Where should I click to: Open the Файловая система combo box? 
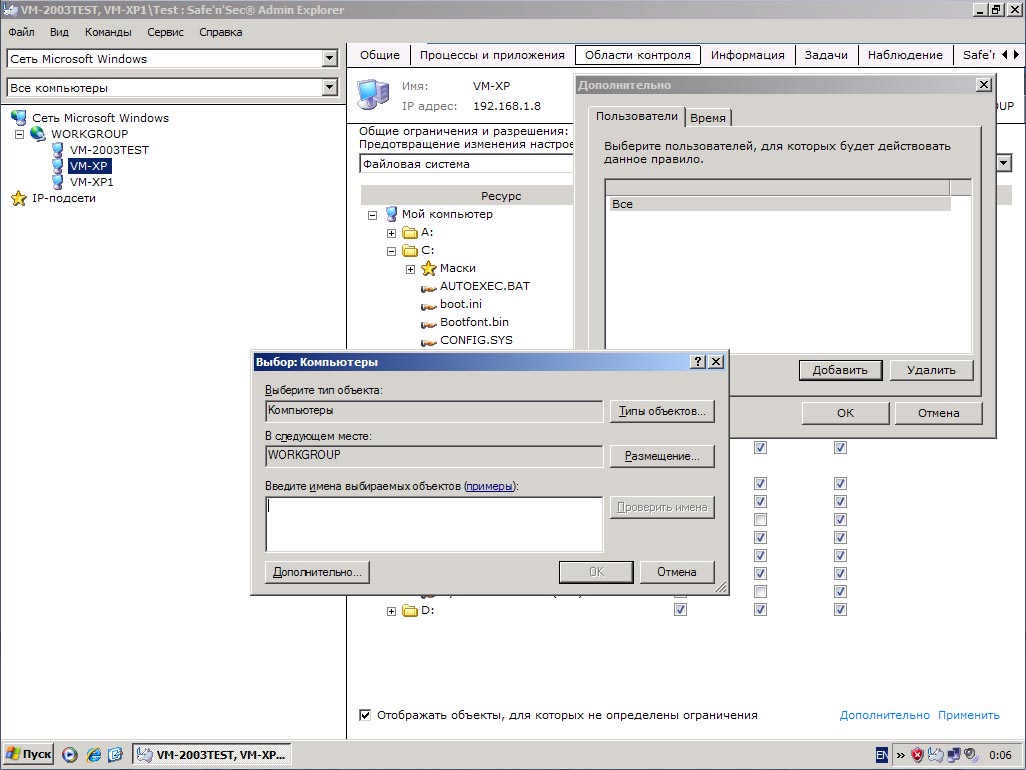pyautogui.click(x=1004, y=163)
